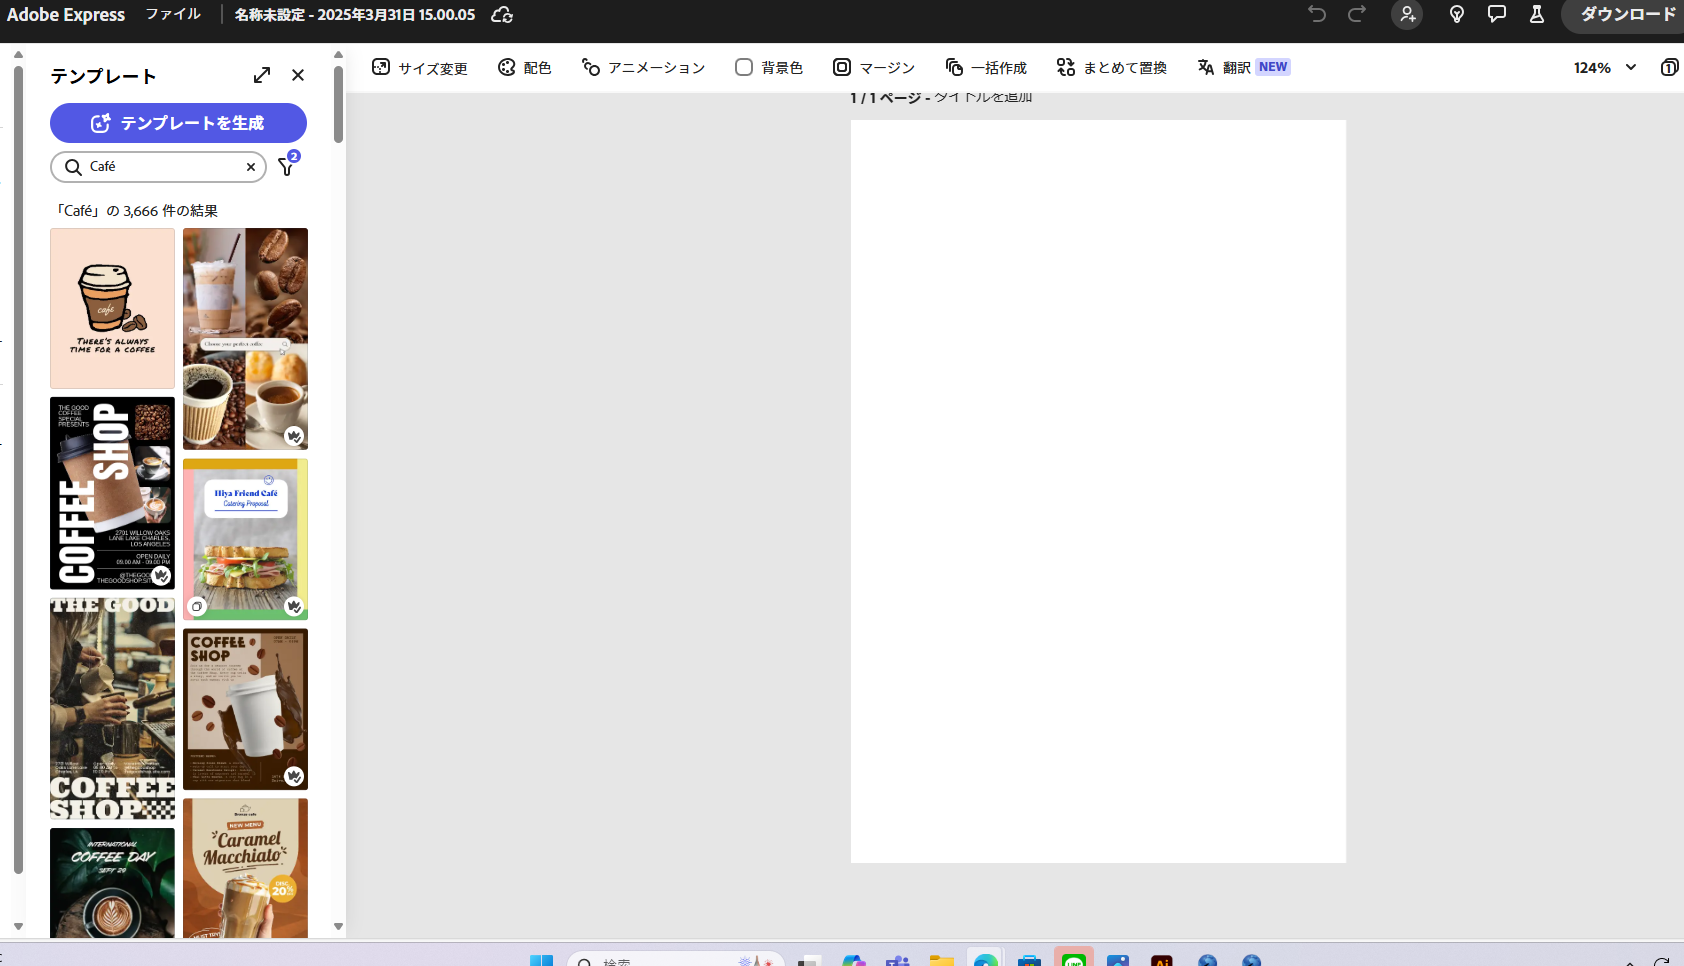The width and height of the screenshot is (1684, 966).
Task: Open the invite collaborators icon
Action: coord(1407,14)
